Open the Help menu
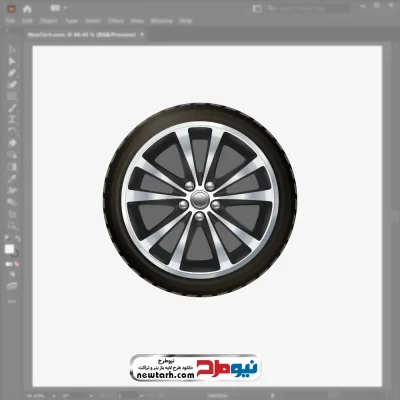The width and height of the screenshot is (400, 400). point(186,21)
